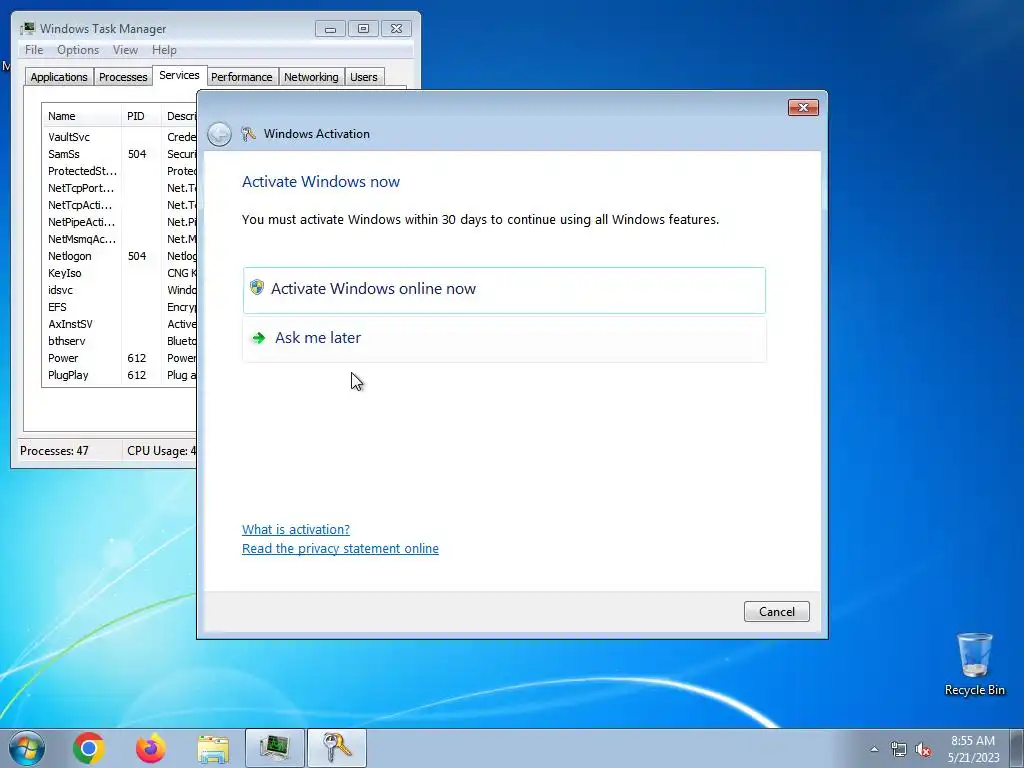Click the back arrow in Windows Activation
The height and width of the screenshot is (768, 1024).
click(219, 134)
